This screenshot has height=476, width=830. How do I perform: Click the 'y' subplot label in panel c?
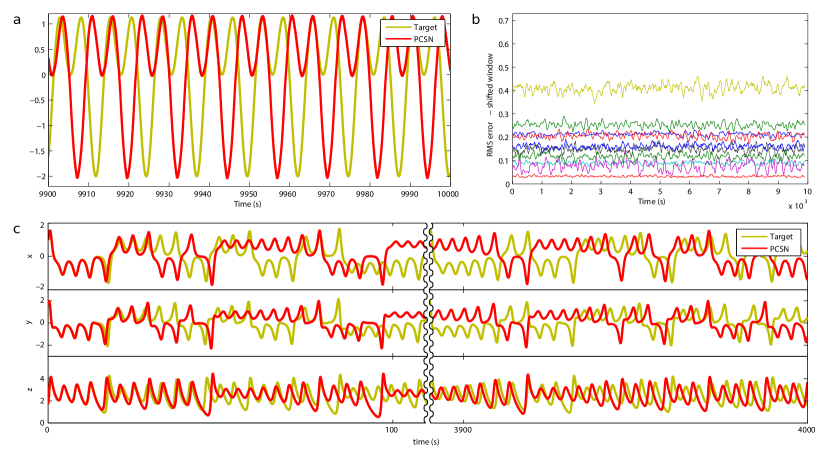(x=30, y=322)
